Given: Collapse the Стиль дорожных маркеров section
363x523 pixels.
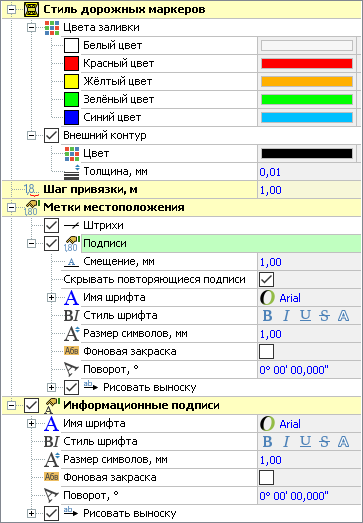Looking at the screenshot, I should [x=12, y=9].
